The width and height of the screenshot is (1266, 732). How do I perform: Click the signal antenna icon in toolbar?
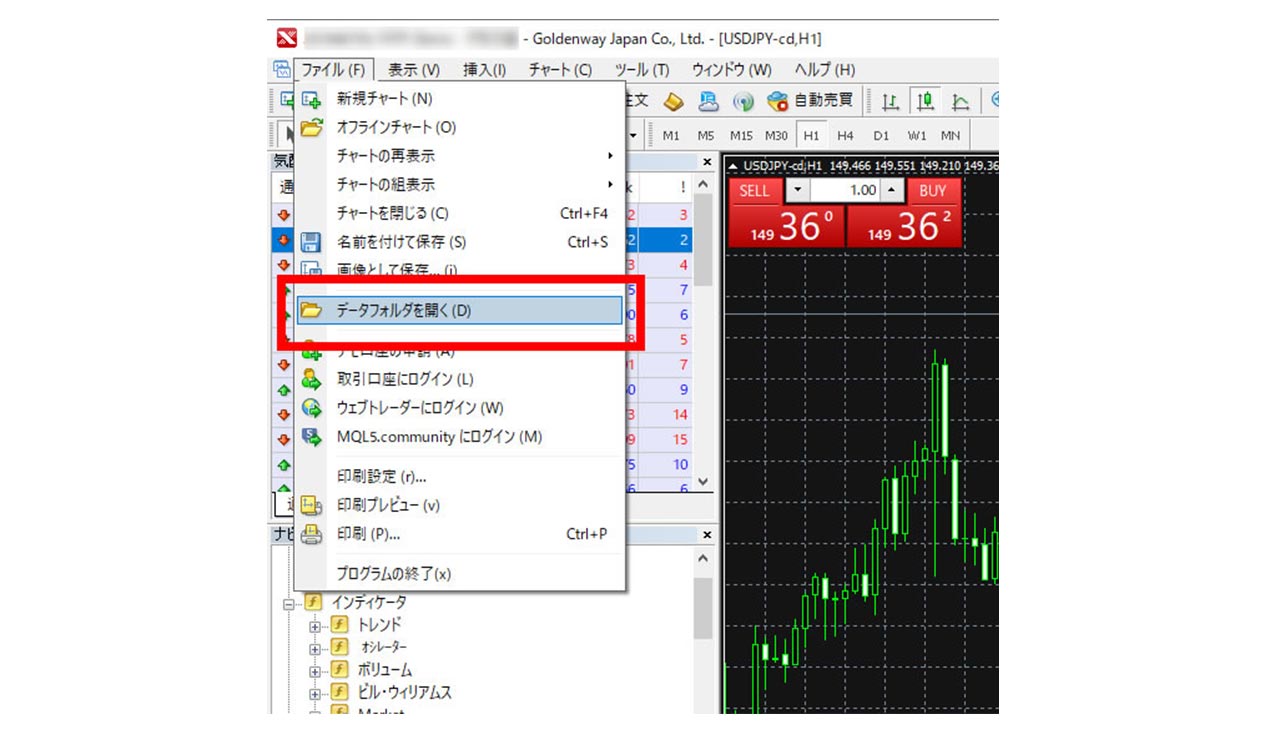pos(743,101)
